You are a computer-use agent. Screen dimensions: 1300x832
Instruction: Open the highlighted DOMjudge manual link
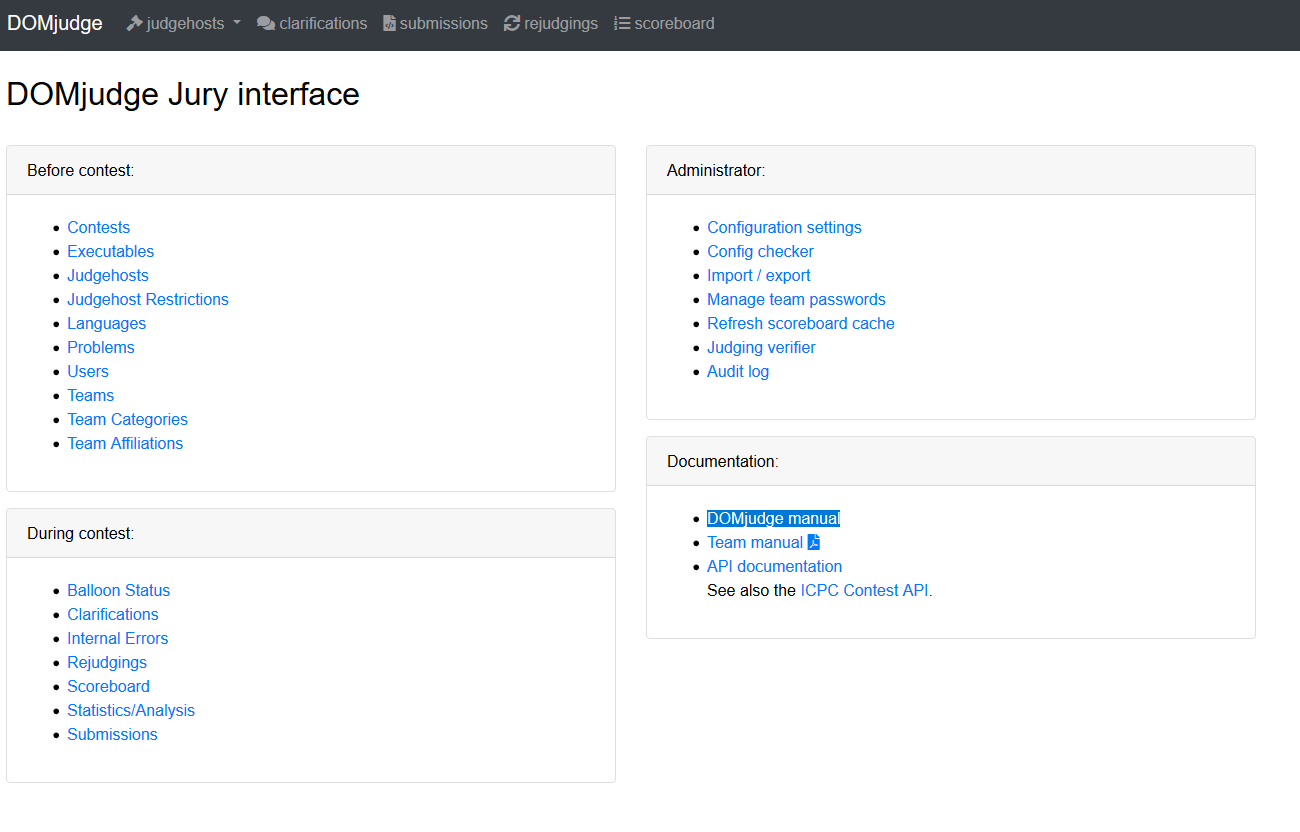tap(773, 518)
